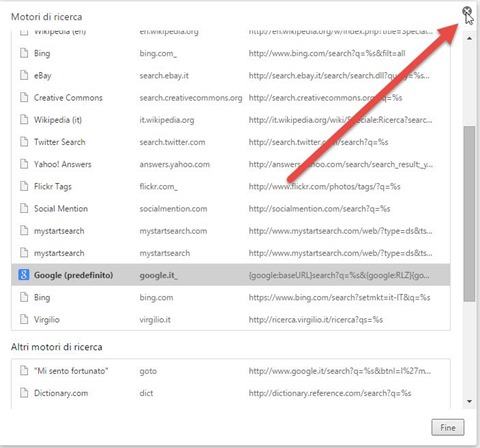Click the page icon beside "Mi sento fortunato"
The image size is (480, 448).
pyautogui.click(x=24, y=371)
